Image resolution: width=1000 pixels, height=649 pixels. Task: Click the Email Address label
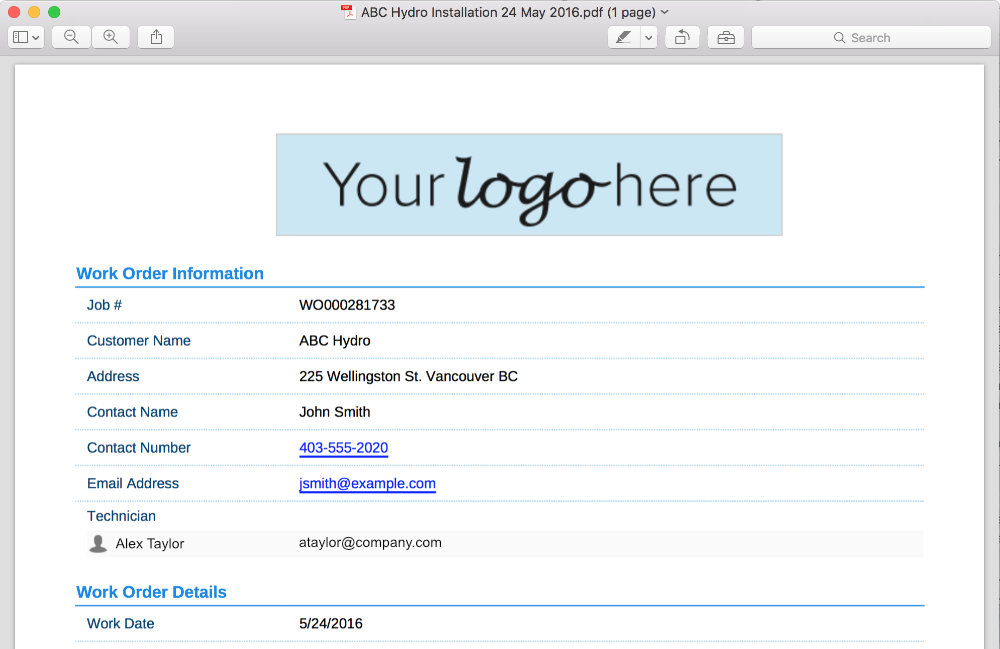pos(133,483)
